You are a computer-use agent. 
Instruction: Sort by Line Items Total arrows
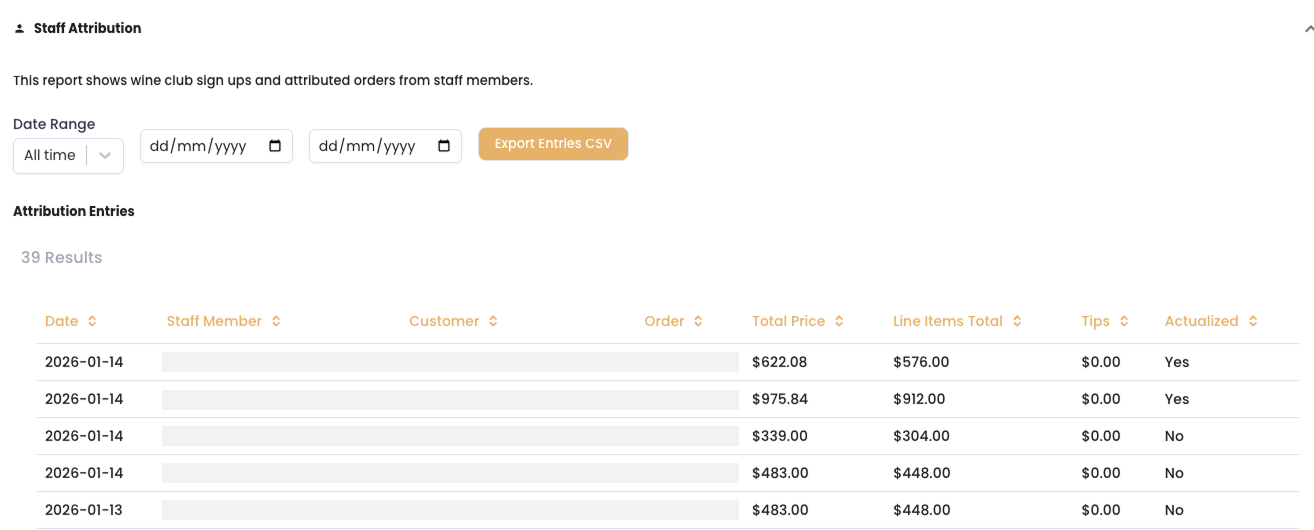point(1017,321)
